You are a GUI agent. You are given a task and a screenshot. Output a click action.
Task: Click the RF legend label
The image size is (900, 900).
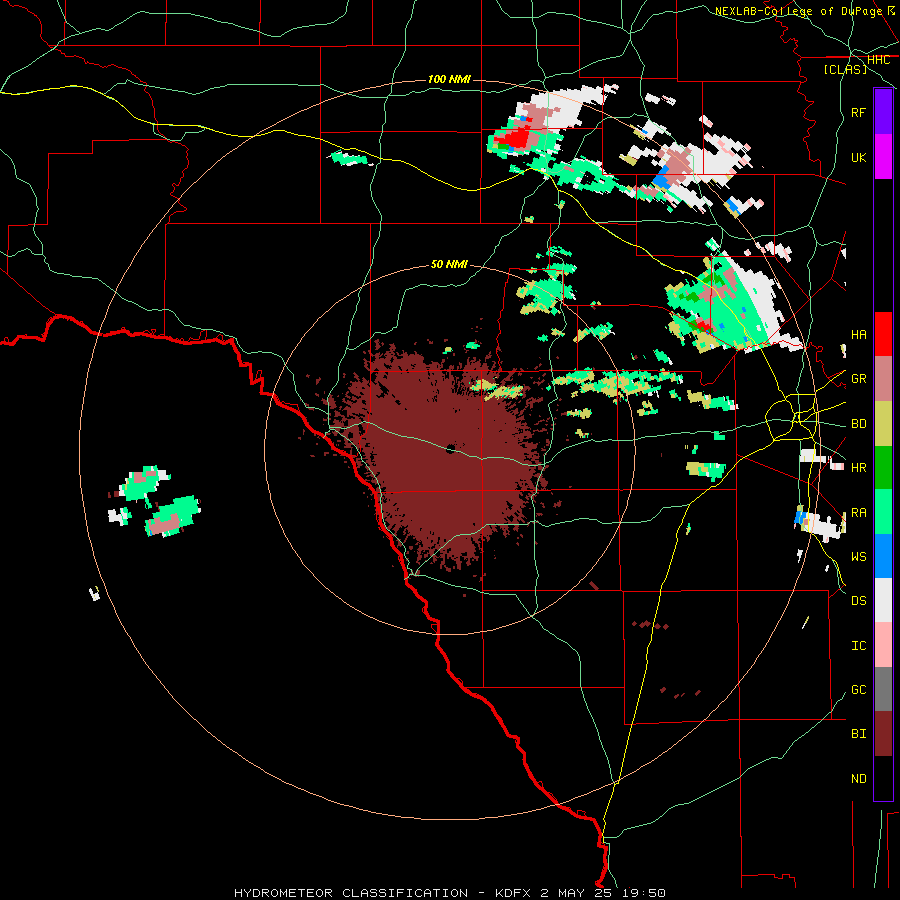[859, 112]
